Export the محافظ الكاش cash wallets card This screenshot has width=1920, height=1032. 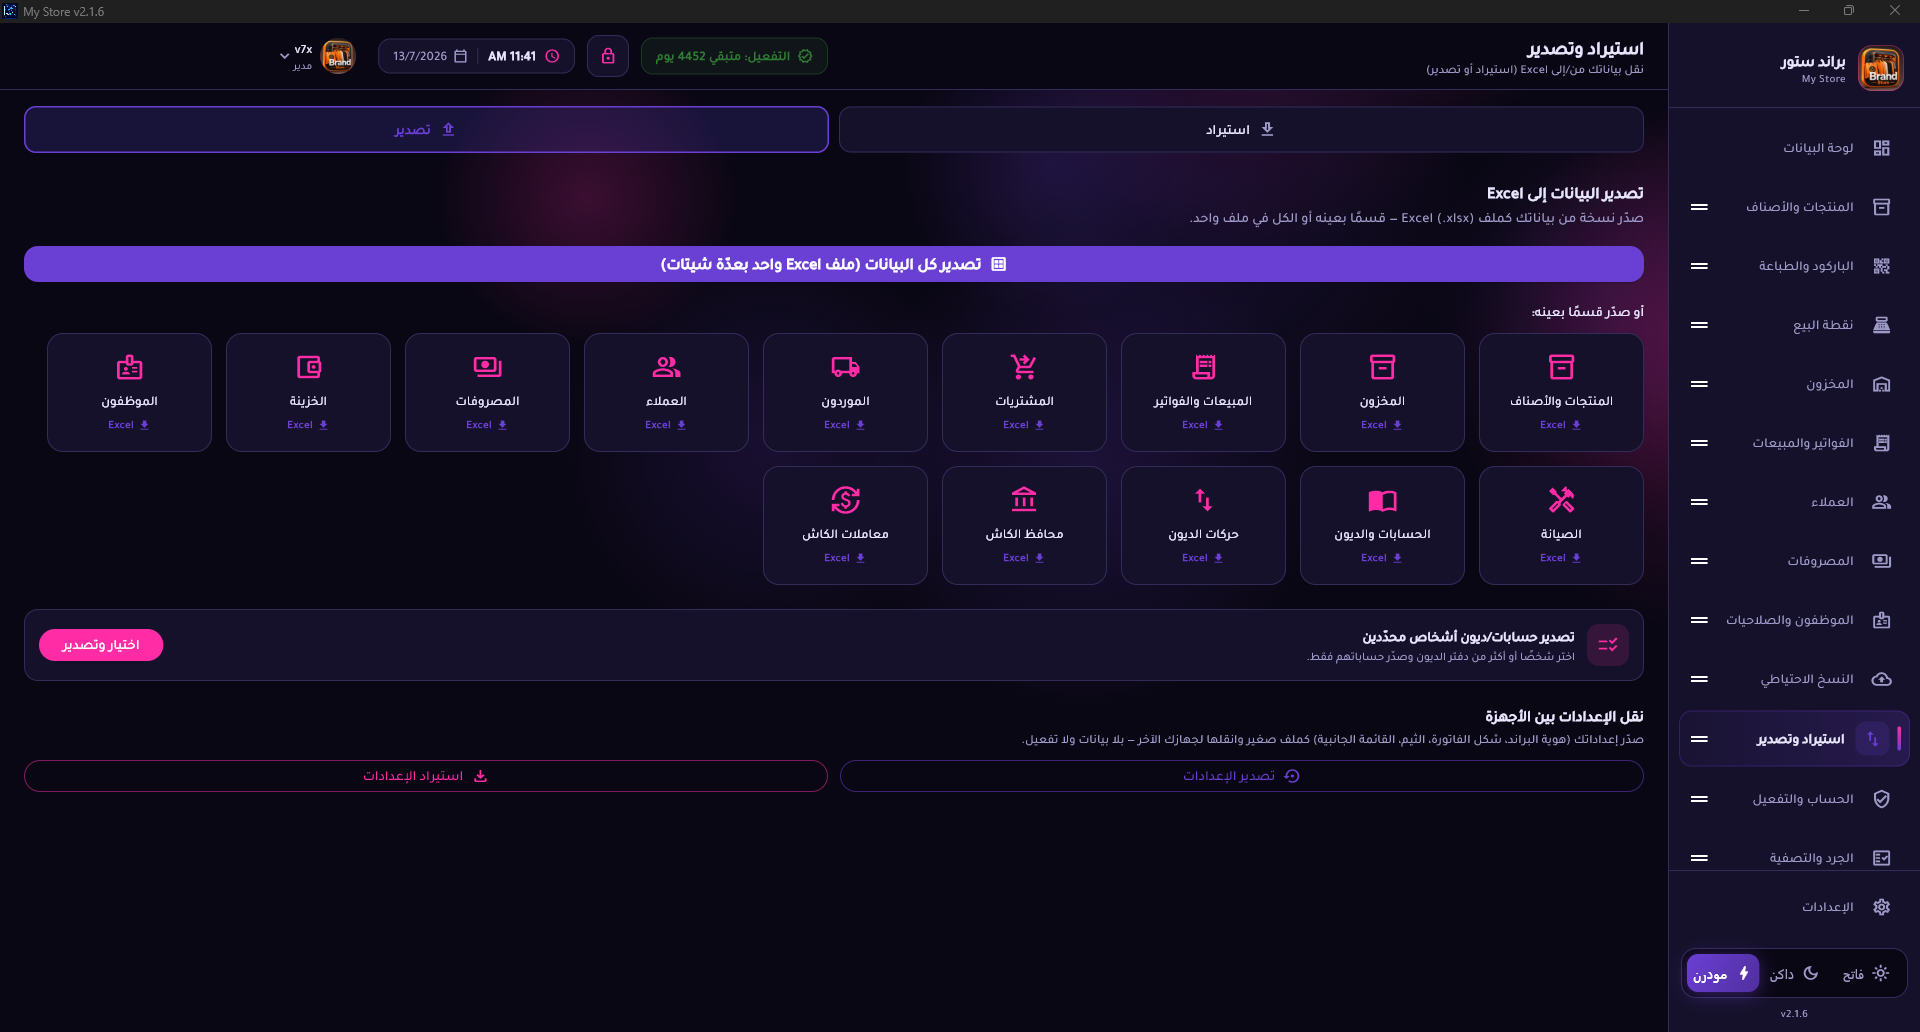click(x=1024, y=525)
